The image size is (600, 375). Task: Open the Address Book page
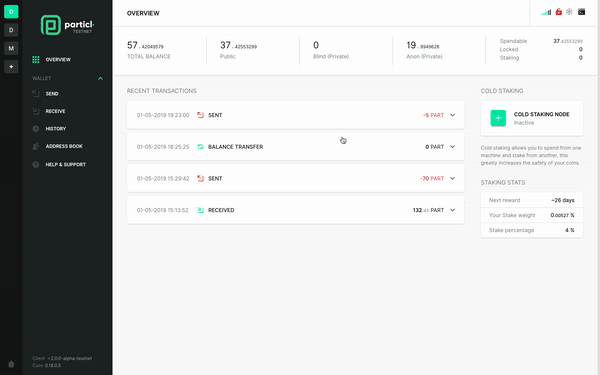[64, 146]
